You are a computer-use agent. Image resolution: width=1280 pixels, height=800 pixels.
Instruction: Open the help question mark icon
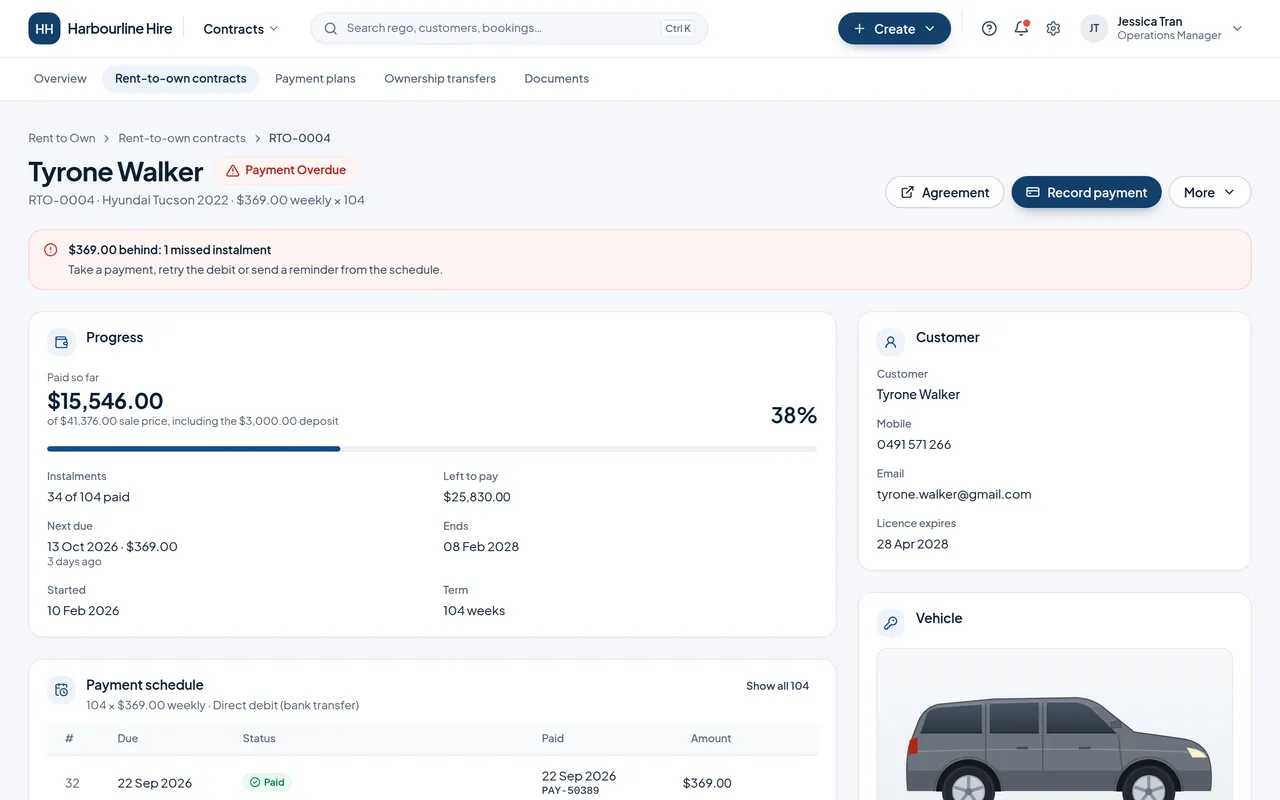989,29
